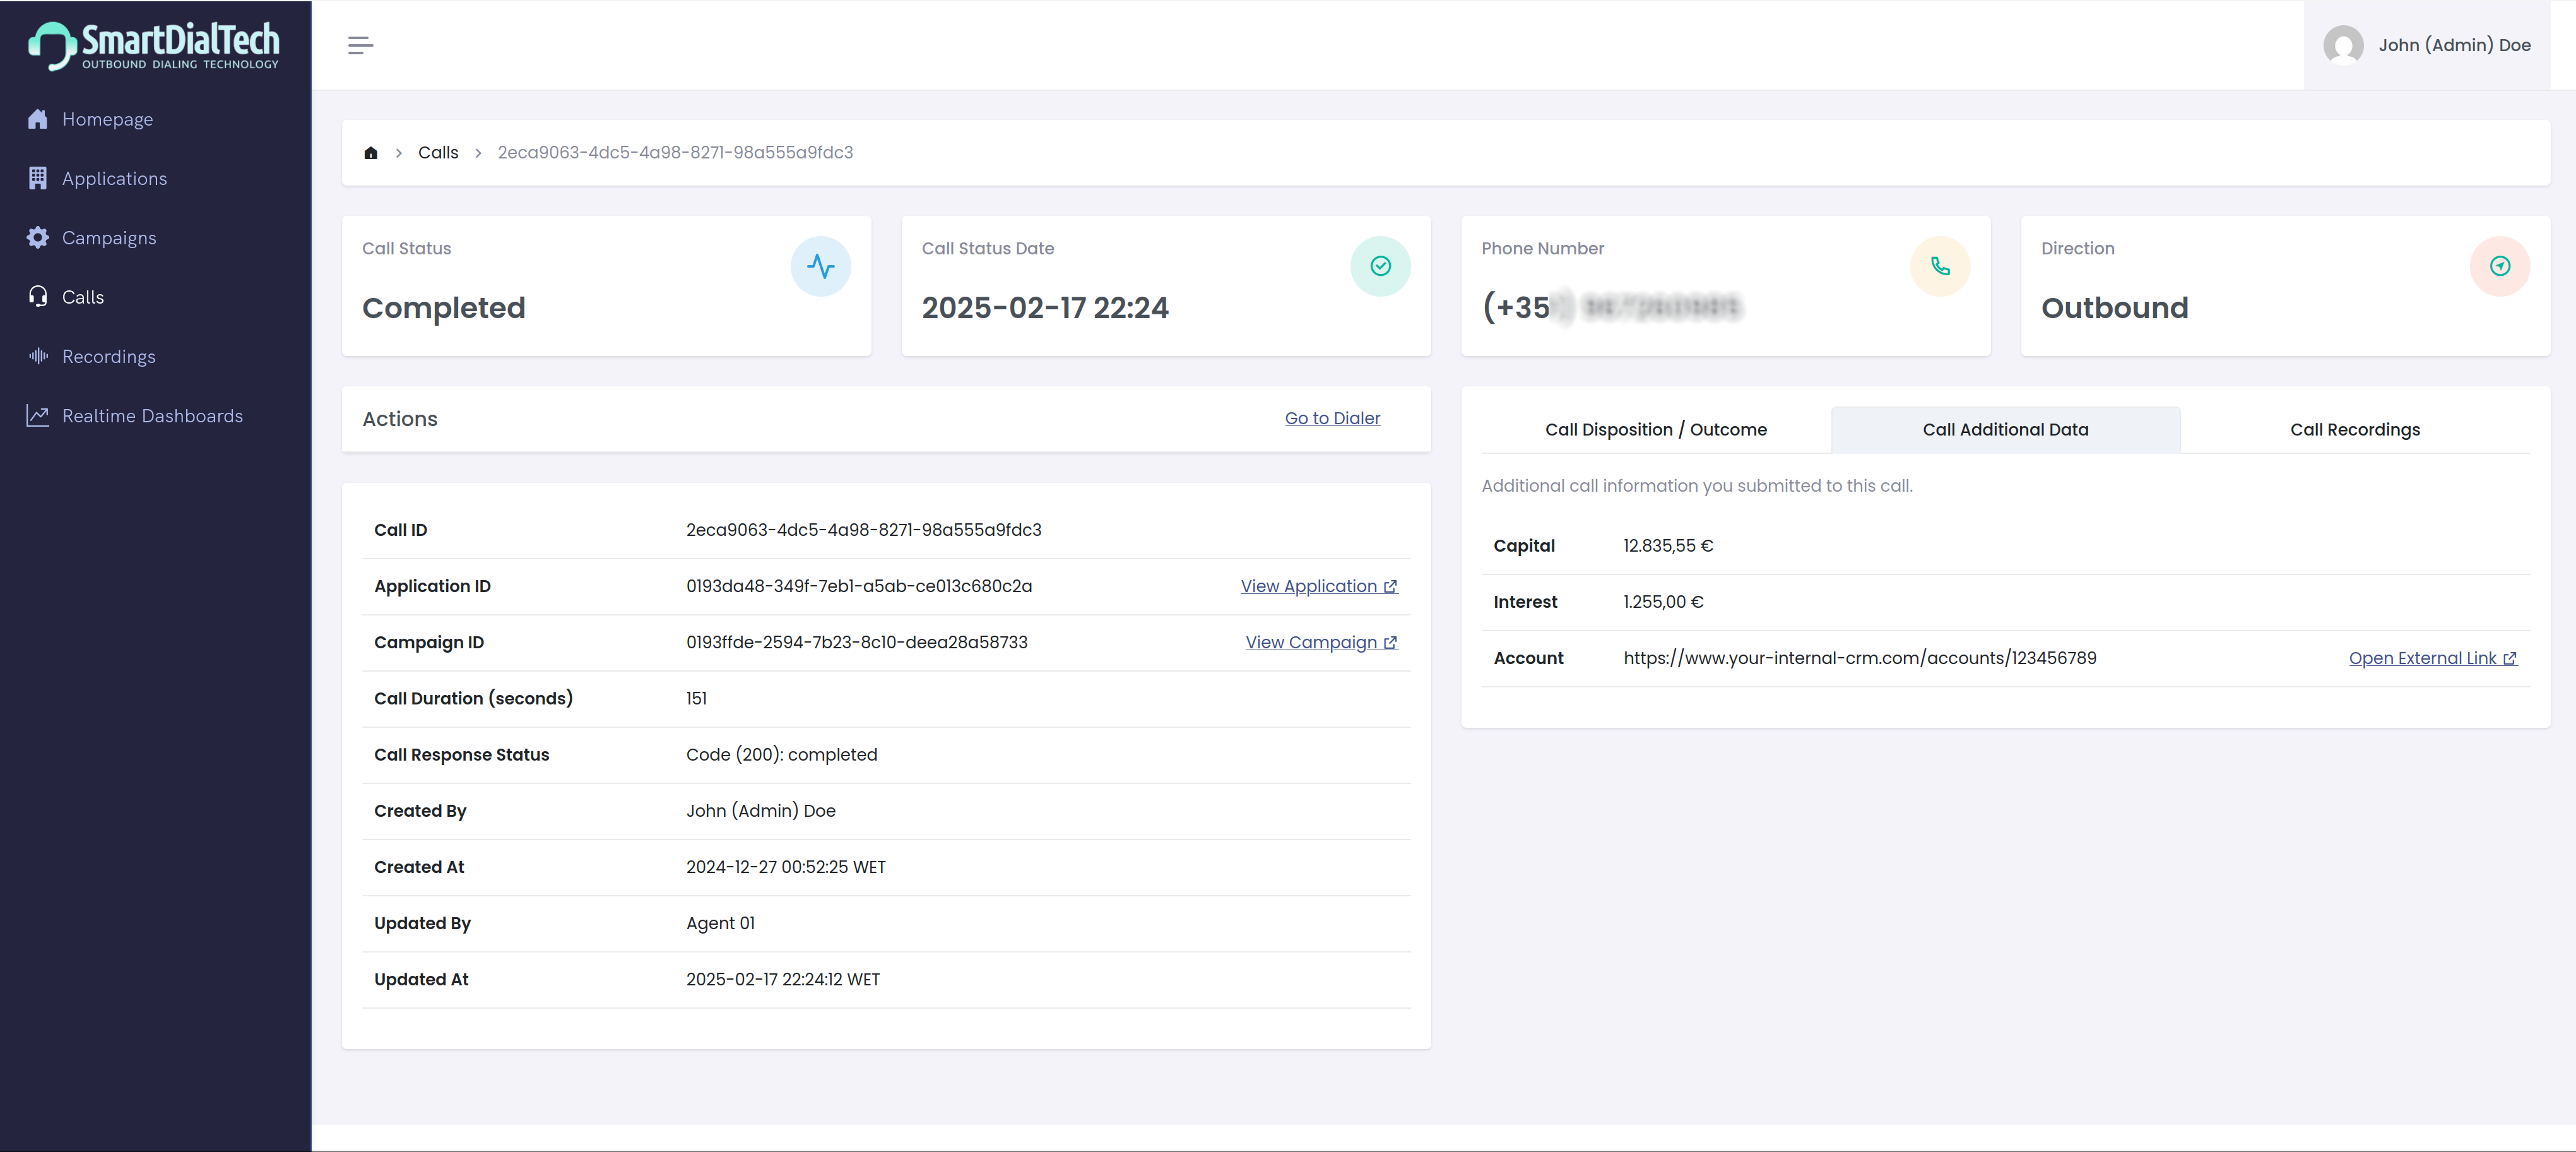This screenshot has width=2576, height=1152.
Task: Click the Account CRM URL text
Action: click(1860, 658)
